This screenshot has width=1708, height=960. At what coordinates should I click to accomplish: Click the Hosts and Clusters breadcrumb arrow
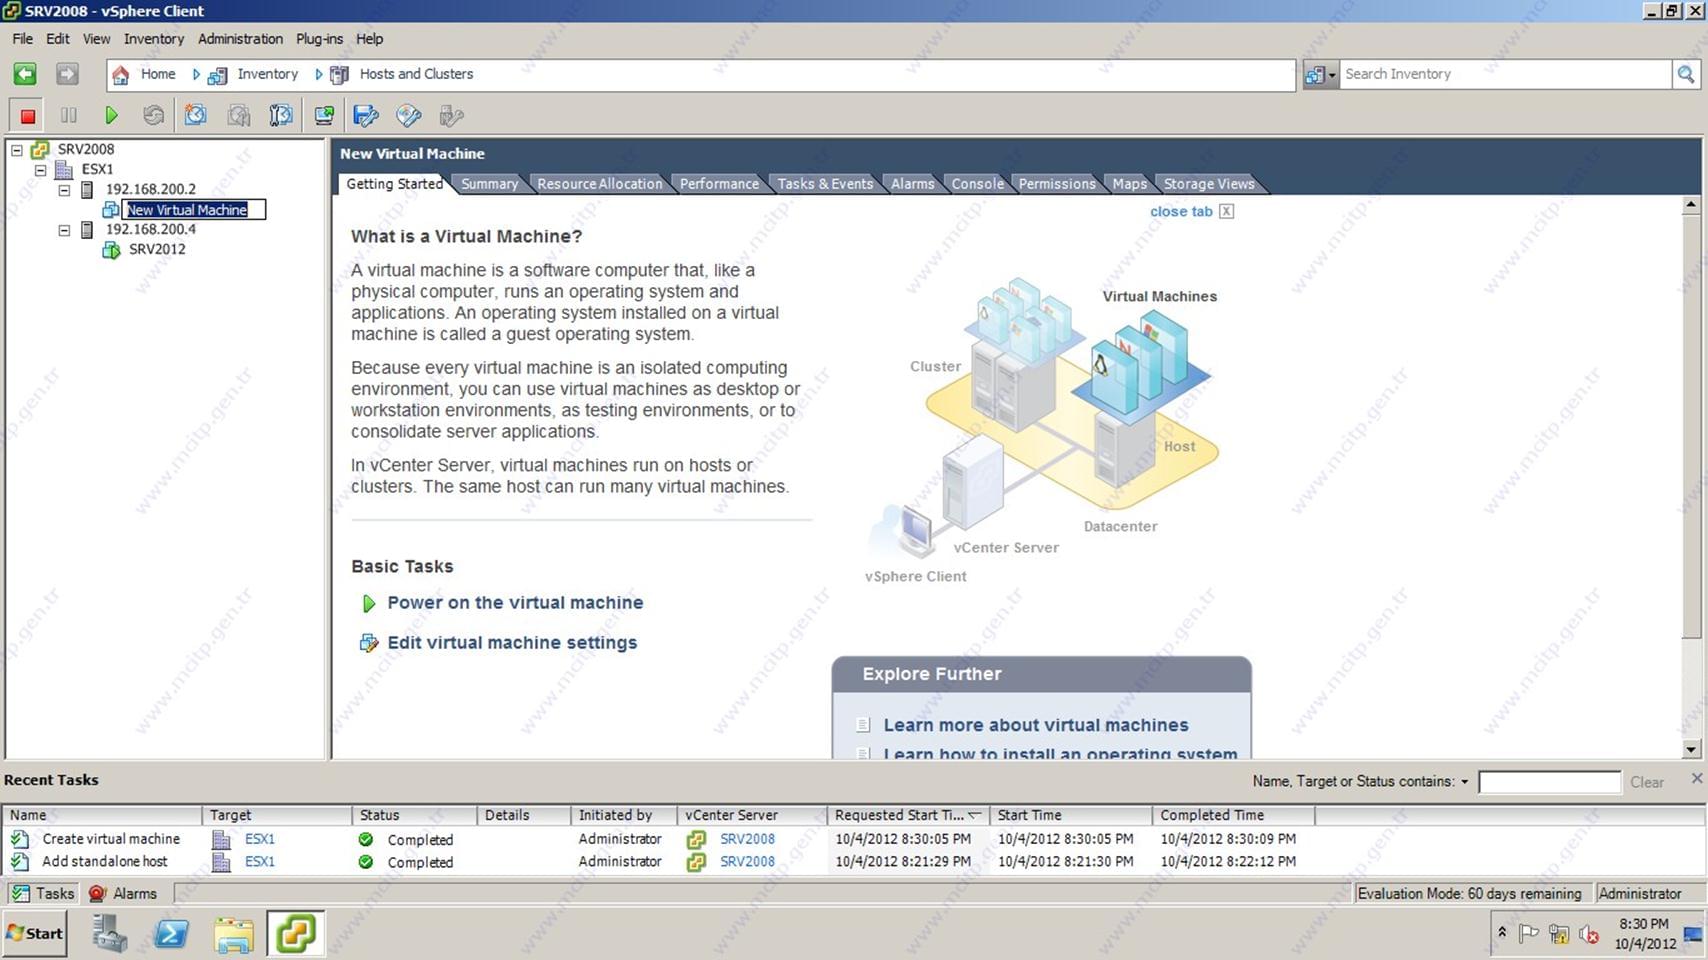point(318,74)
